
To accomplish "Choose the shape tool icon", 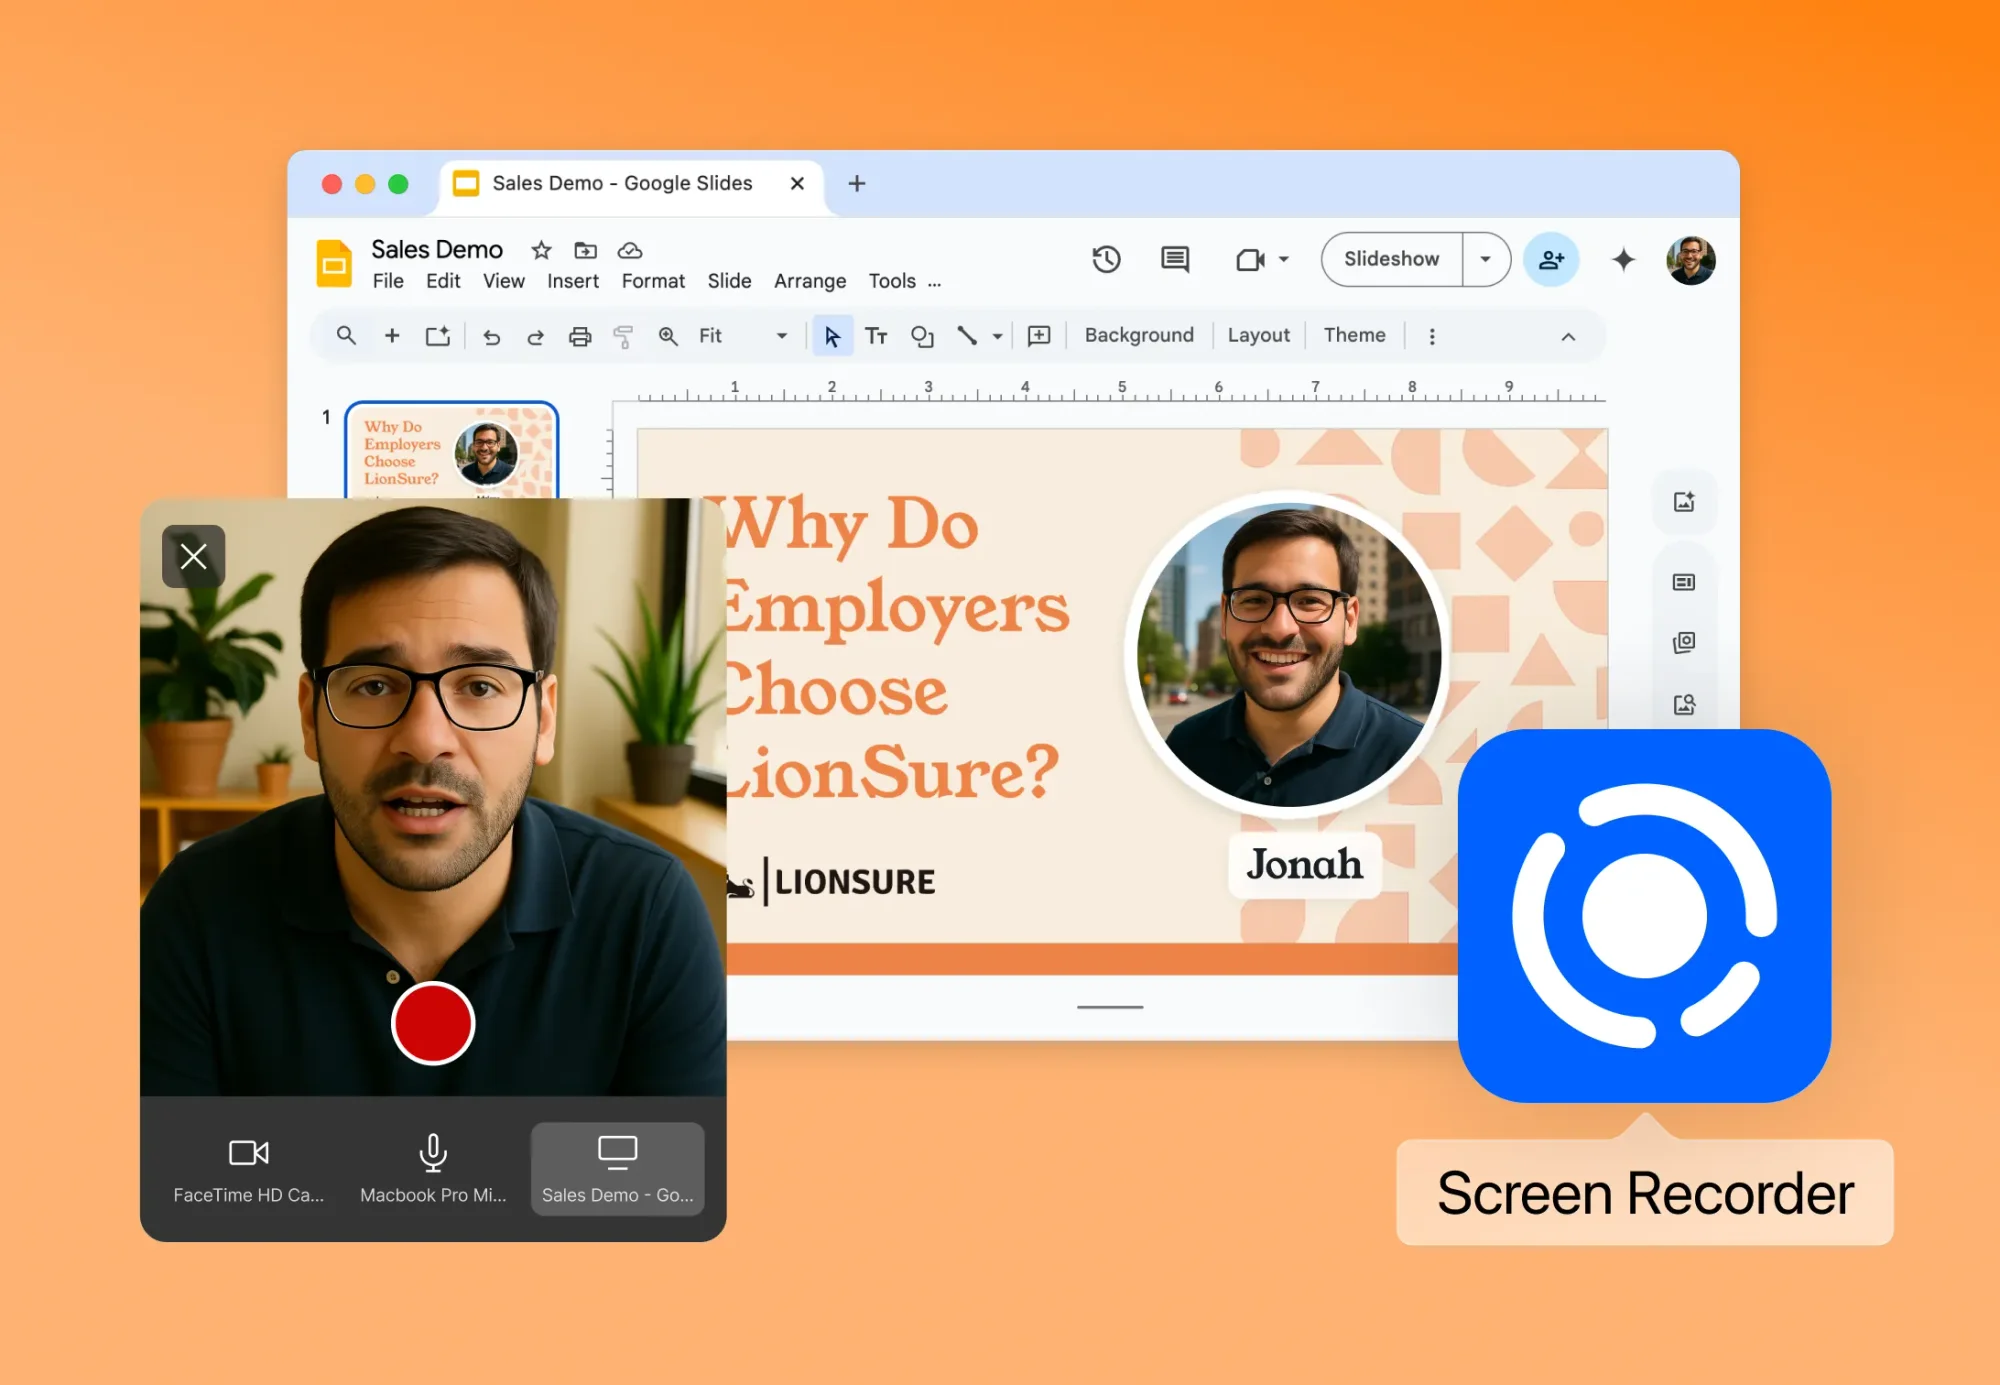I will pyautogui.click(x=922, y=336).
